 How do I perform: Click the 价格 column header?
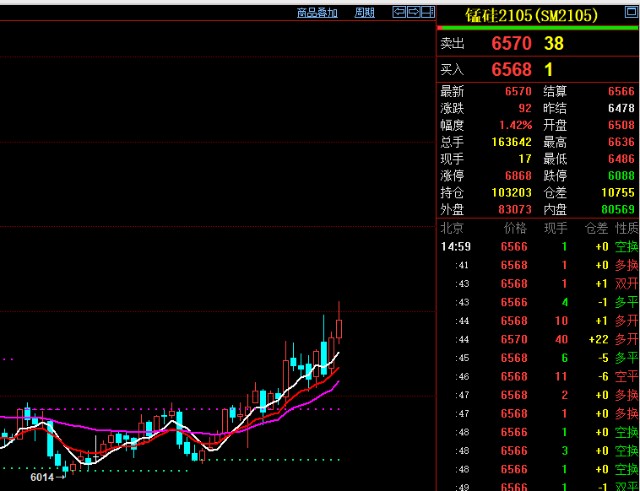click(514, 228)
